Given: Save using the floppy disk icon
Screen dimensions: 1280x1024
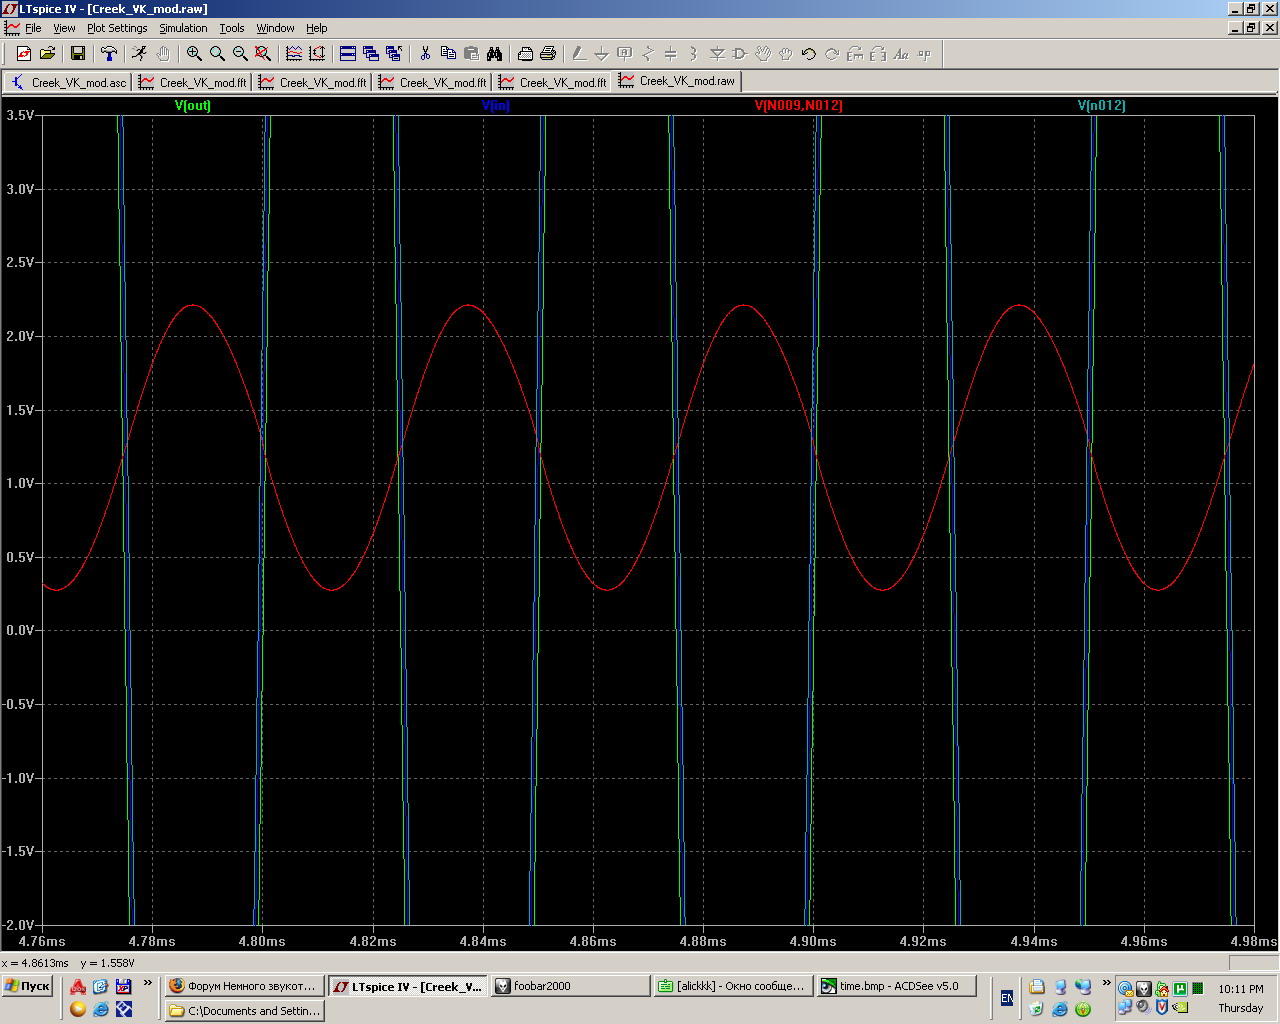Looking at the screenshot, I should tap(77, 54).
